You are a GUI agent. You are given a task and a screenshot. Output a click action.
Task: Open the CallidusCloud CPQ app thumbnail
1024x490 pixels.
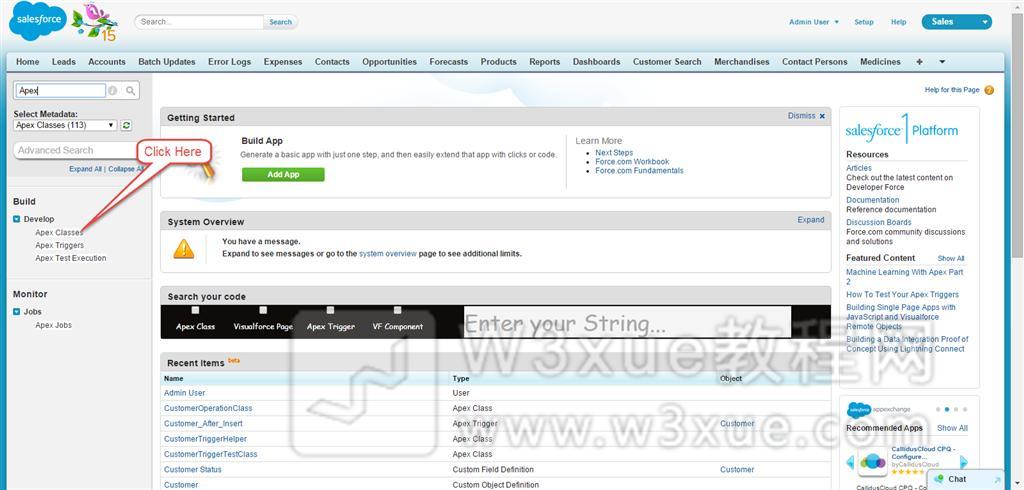[x=872, y=462]
